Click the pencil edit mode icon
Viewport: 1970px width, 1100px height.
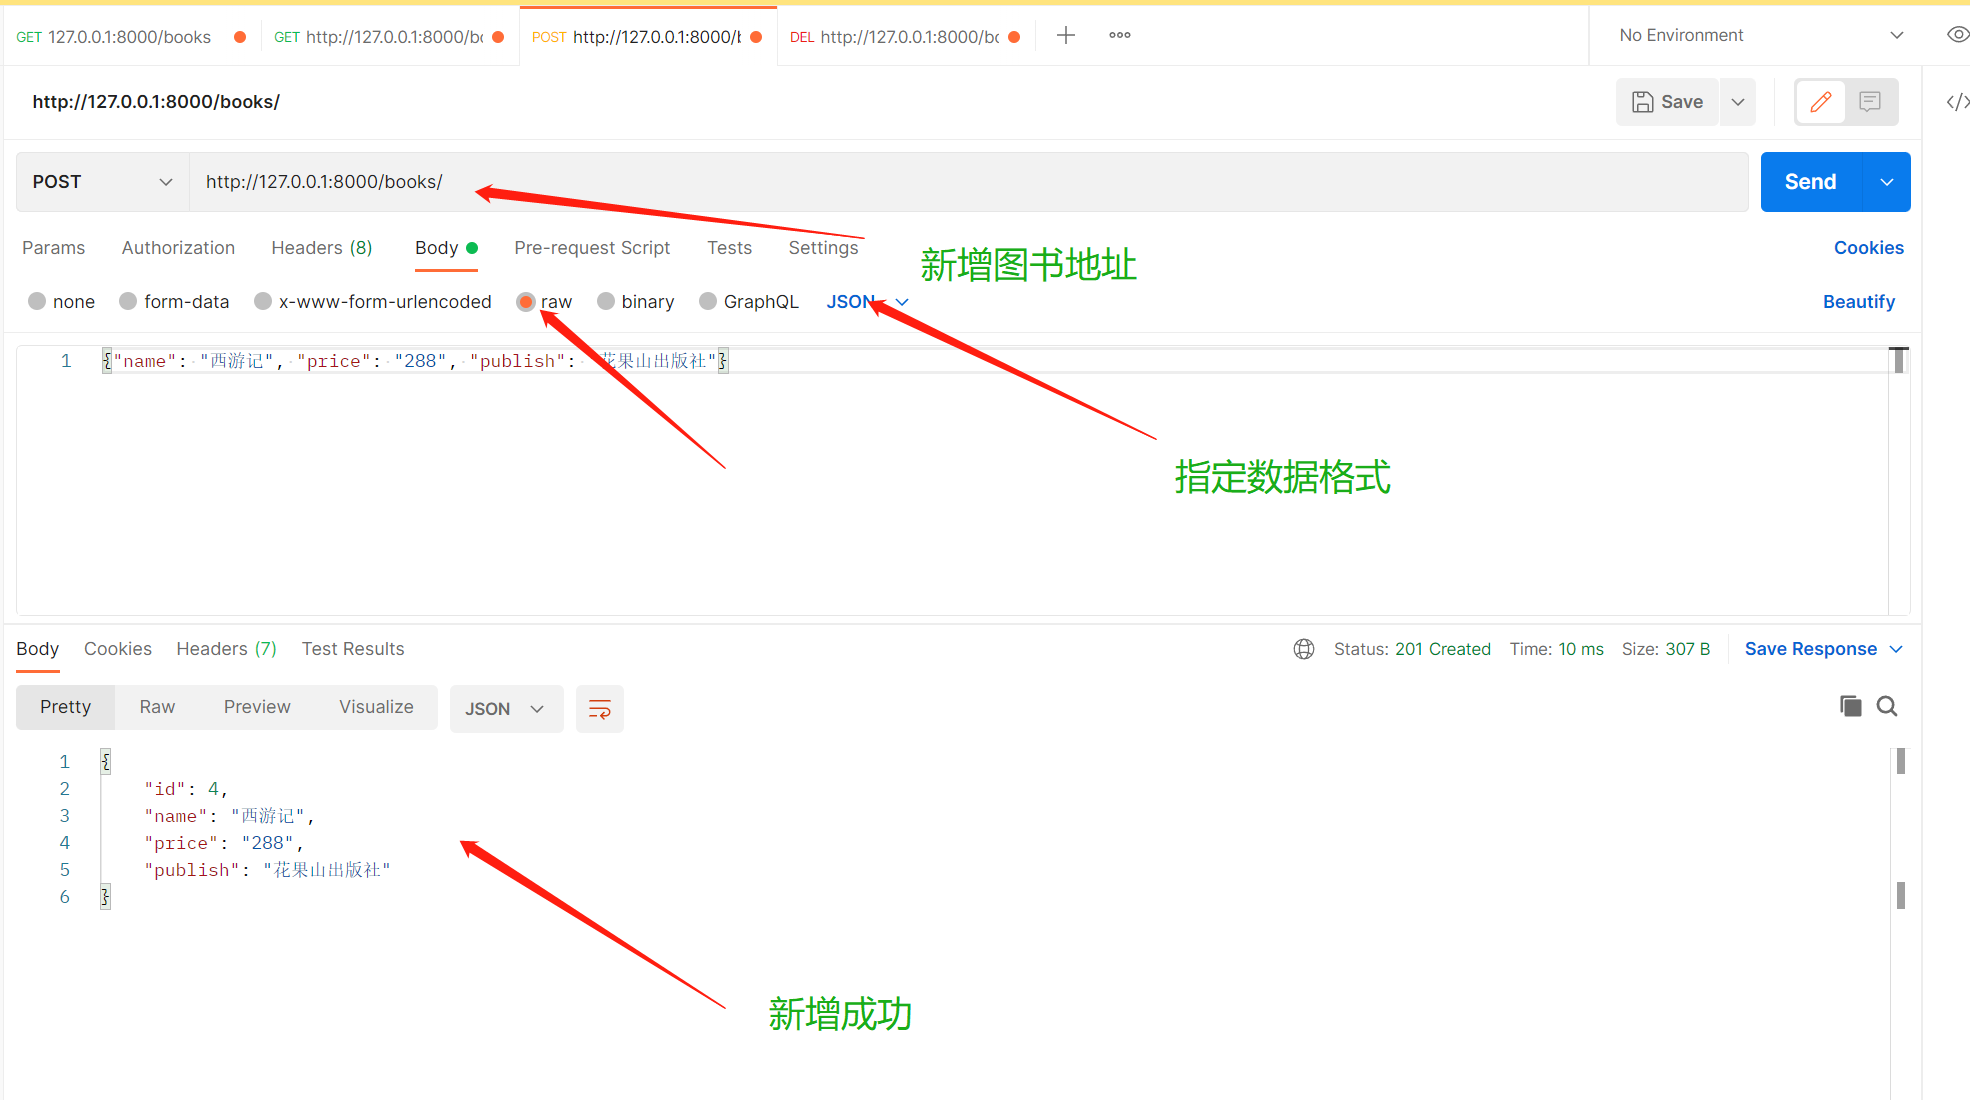(x=1820, y=102)
